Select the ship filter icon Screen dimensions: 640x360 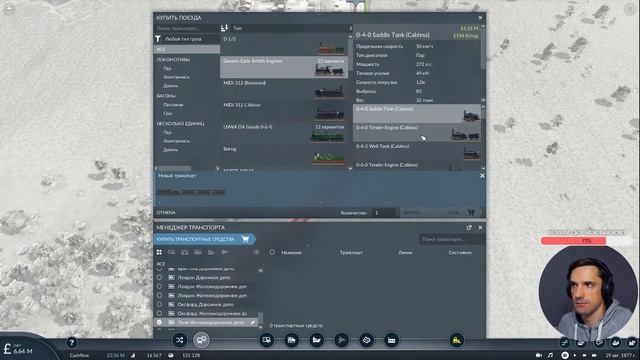tap(211, 252)
